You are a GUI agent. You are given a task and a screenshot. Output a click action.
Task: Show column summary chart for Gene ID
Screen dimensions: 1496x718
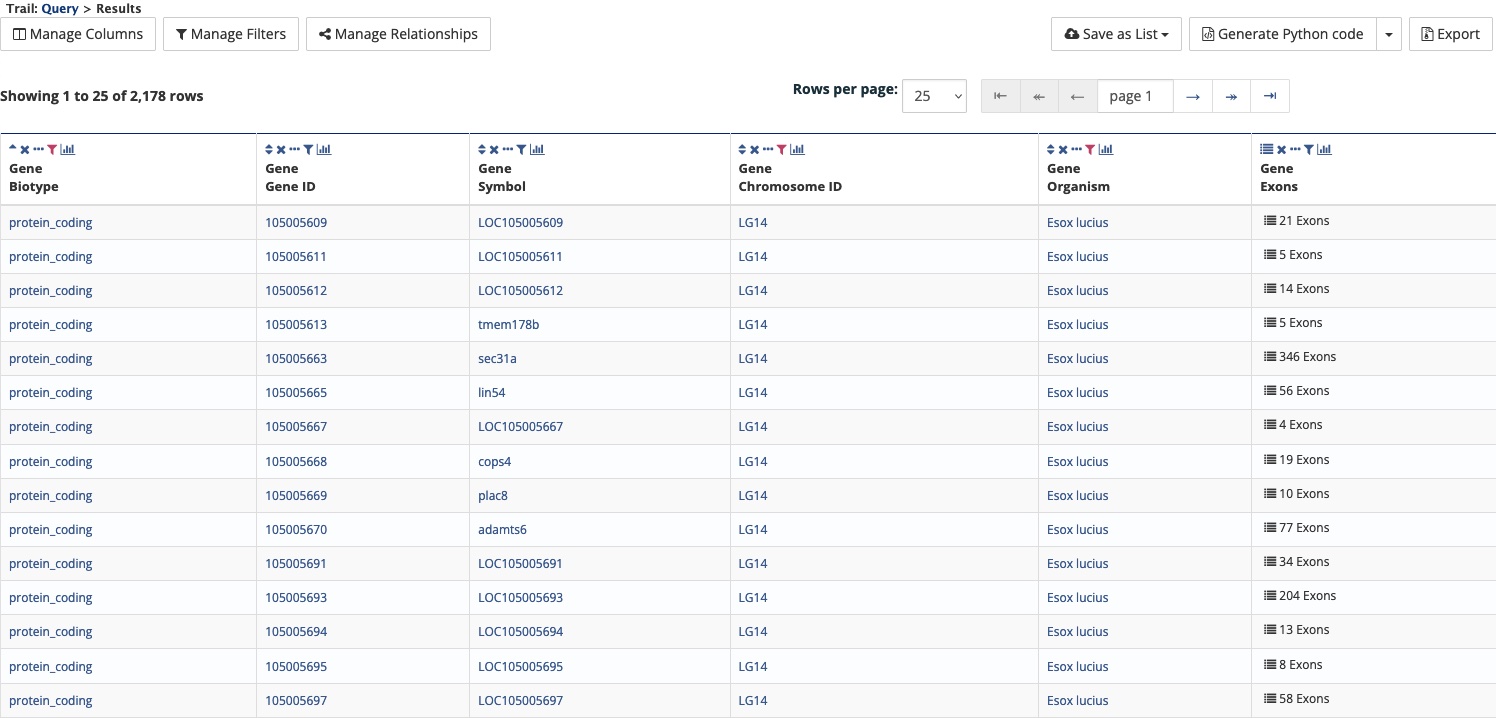[x=324, y=150]
